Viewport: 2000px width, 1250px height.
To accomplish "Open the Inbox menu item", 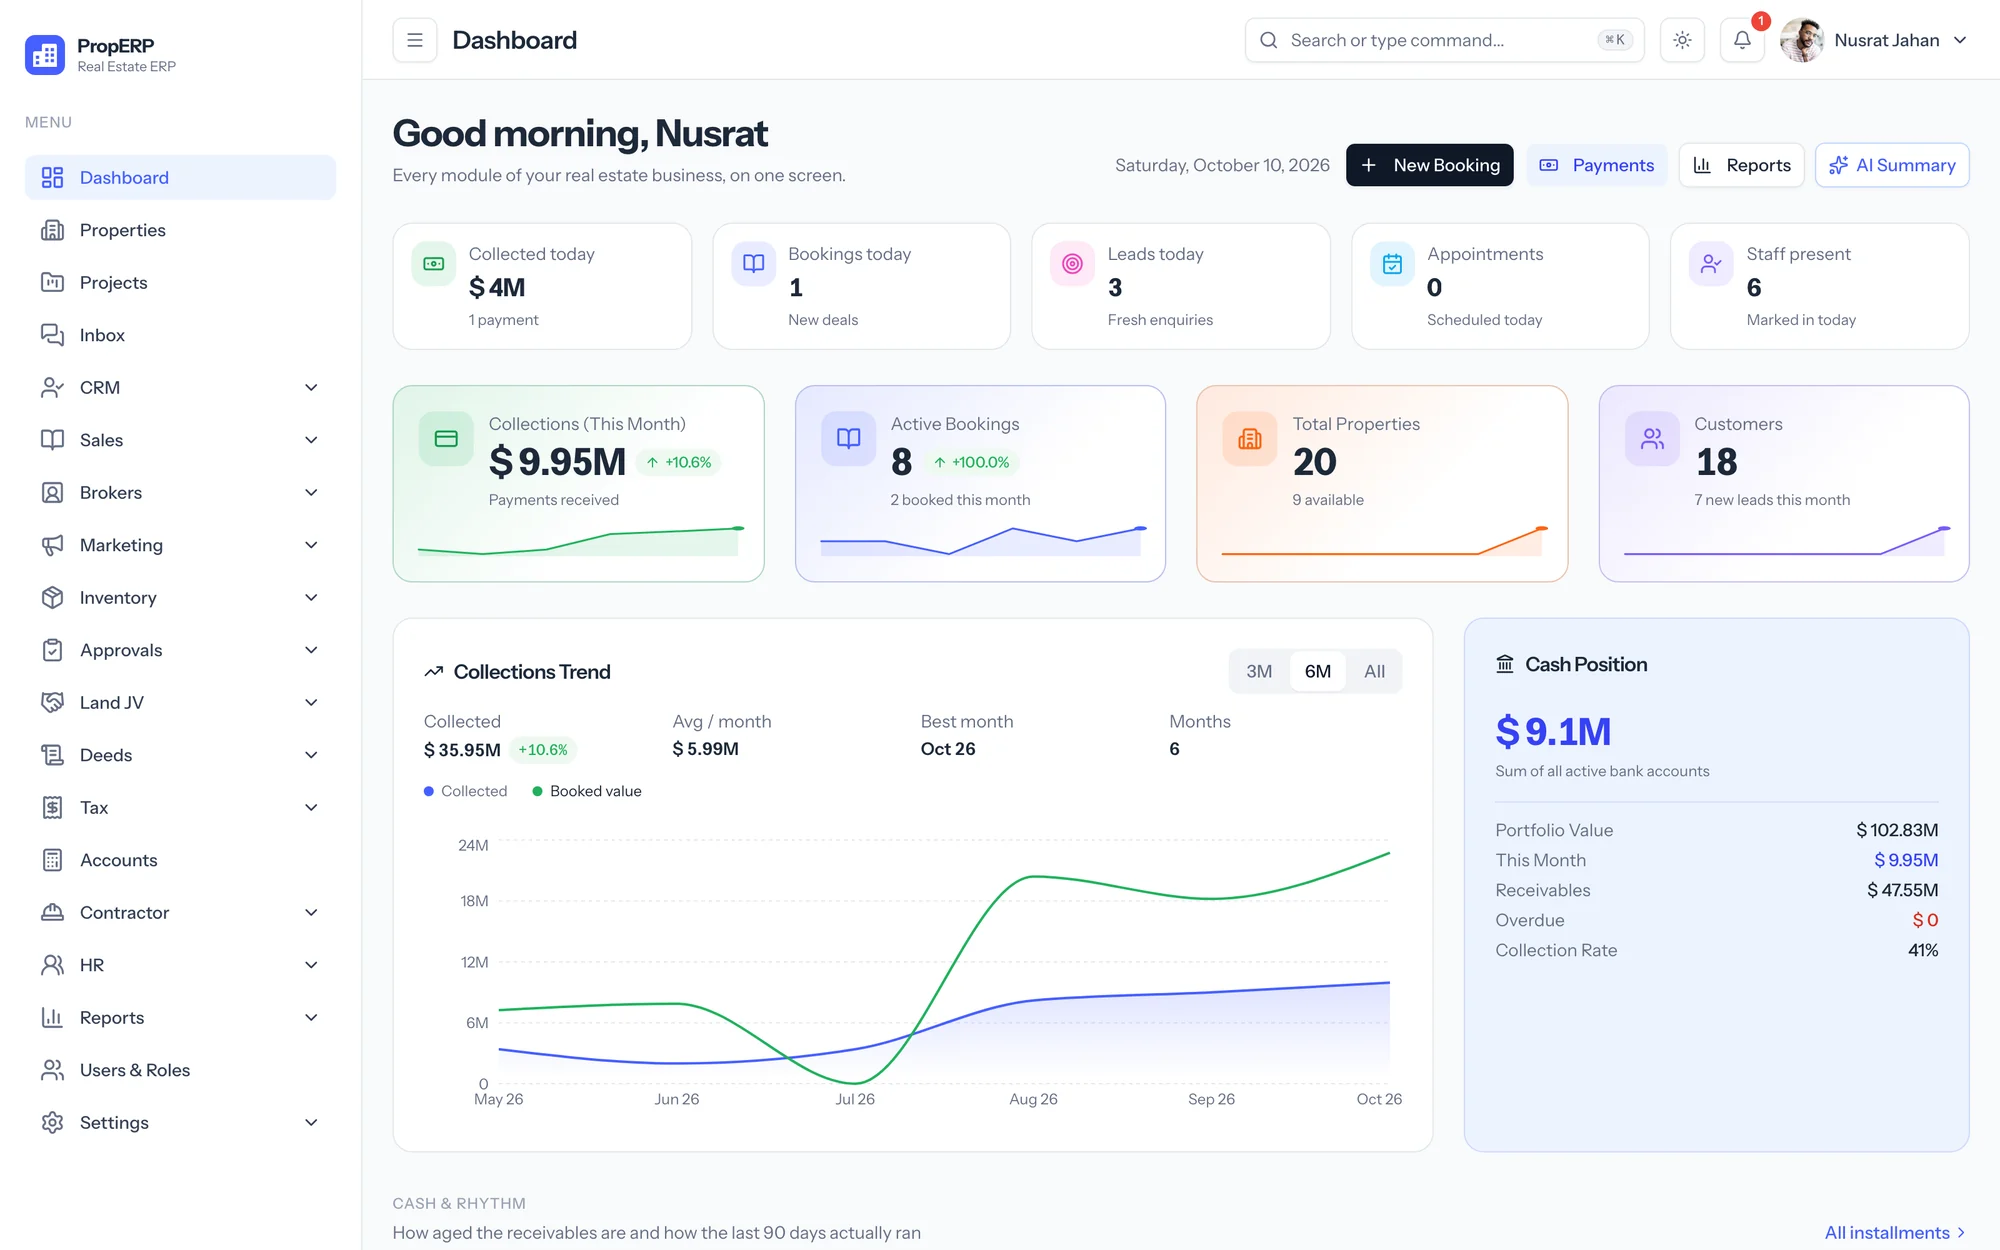I will point(180,335).
